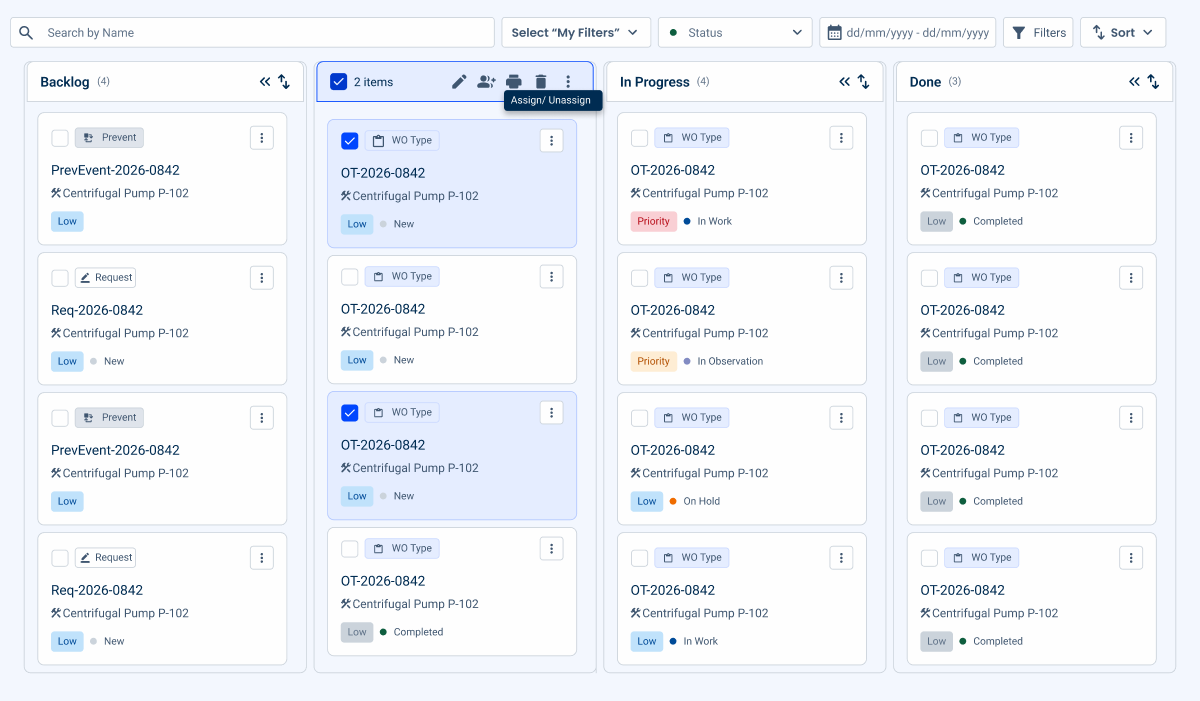Tick checkbox on unchecked New WO Type card
1200x701 pixels.
349,277
